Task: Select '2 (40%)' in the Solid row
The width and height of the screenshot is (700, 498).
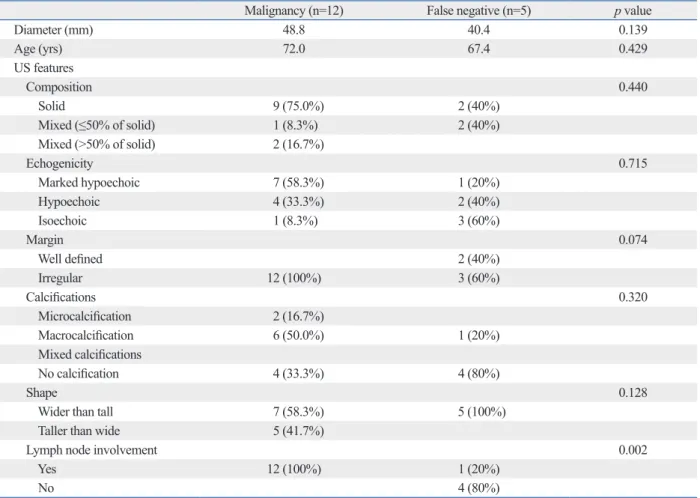Action: coord(479,106)
